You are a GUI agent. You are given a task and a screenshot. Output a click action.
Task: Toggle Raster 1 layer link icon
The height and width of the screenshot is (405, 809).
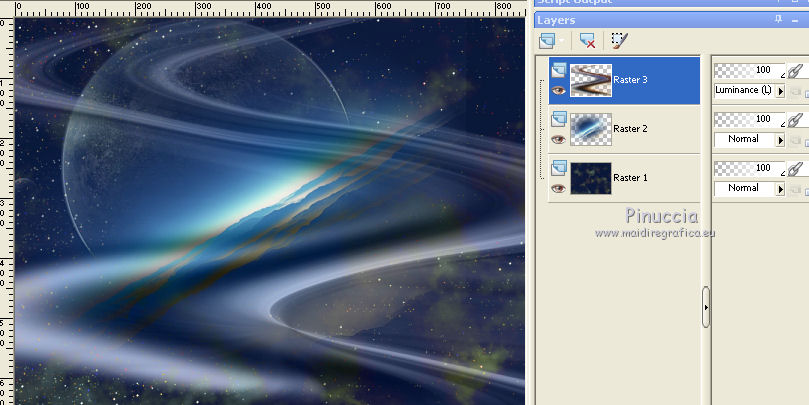click(x=796, y=168)
